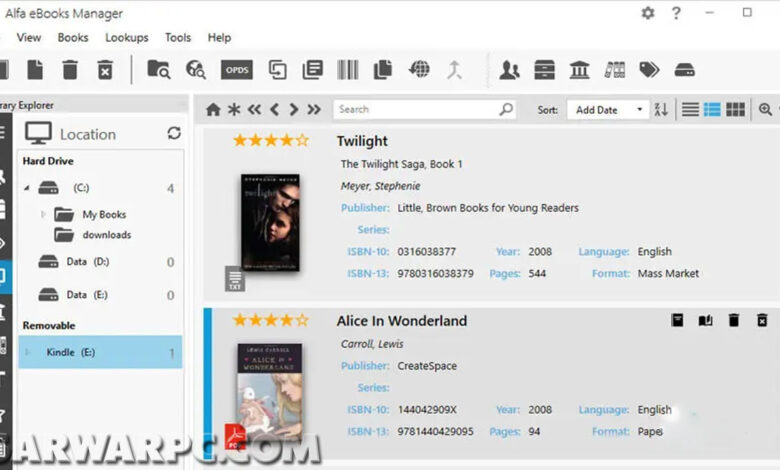This screenshot has width=780, height=470.
Task: Open the Books menu
Action: [x=73, y=38]
